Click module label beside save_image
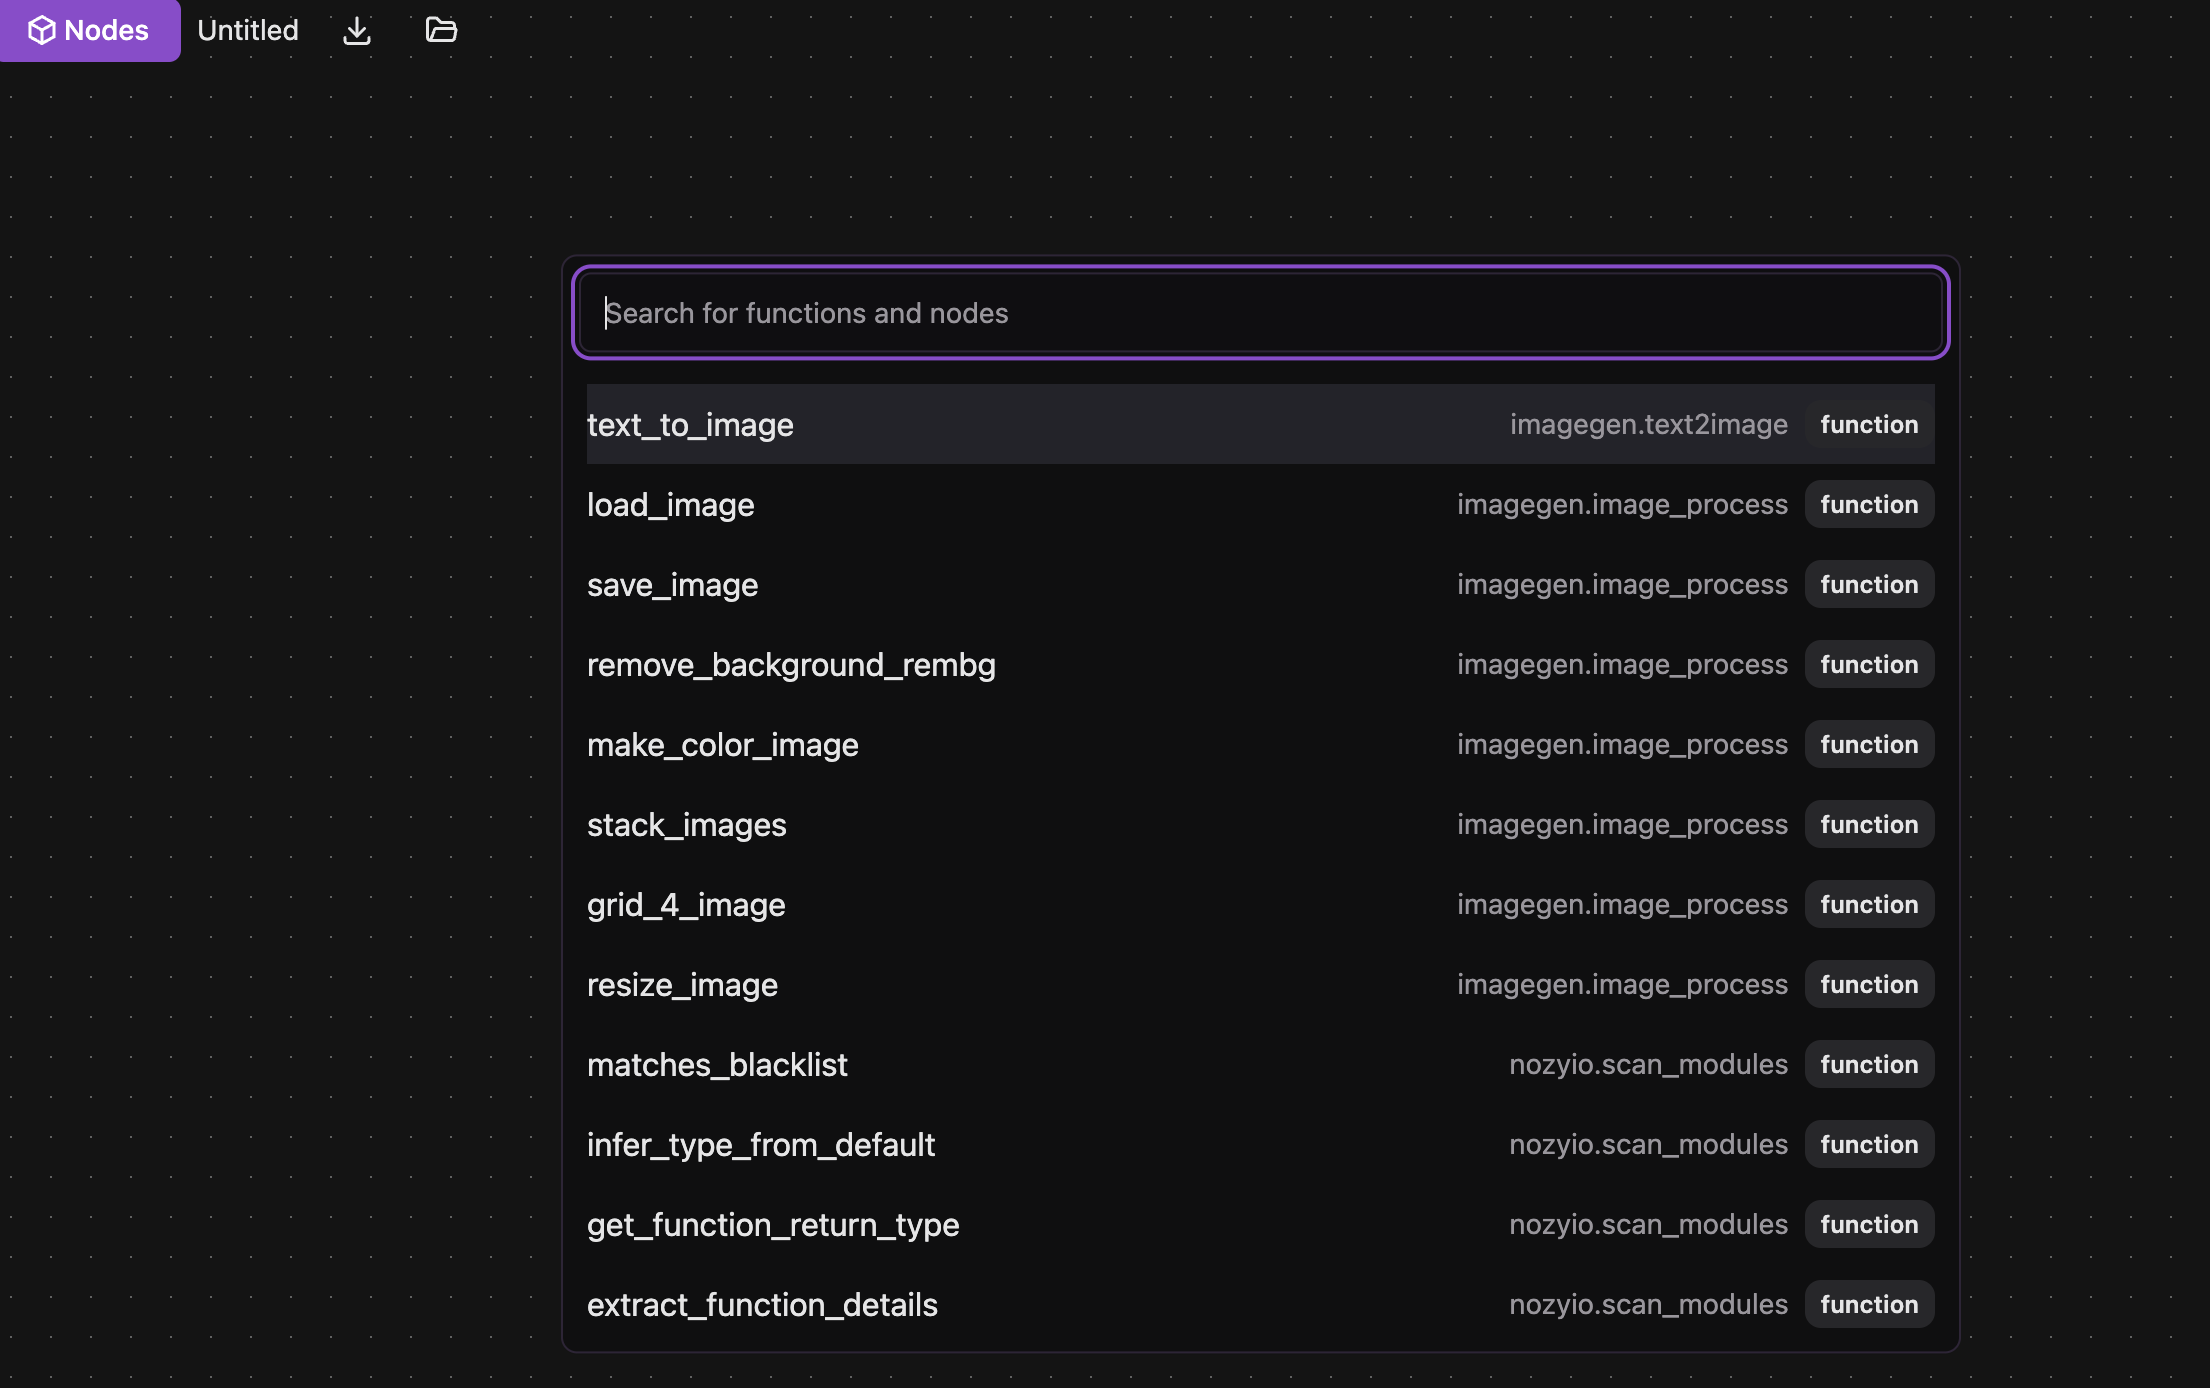2210x1388 pixels. [x=1622, y=584]
